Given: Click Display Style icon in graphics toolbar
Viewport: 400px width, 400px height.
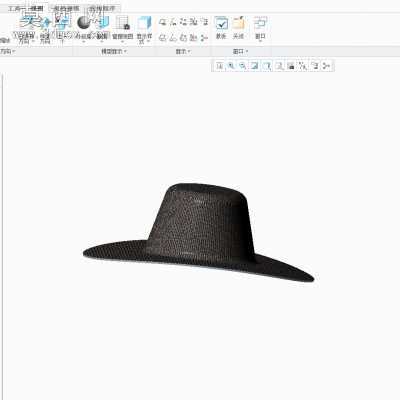Looking at the screenshot, I should click(267, 66).
